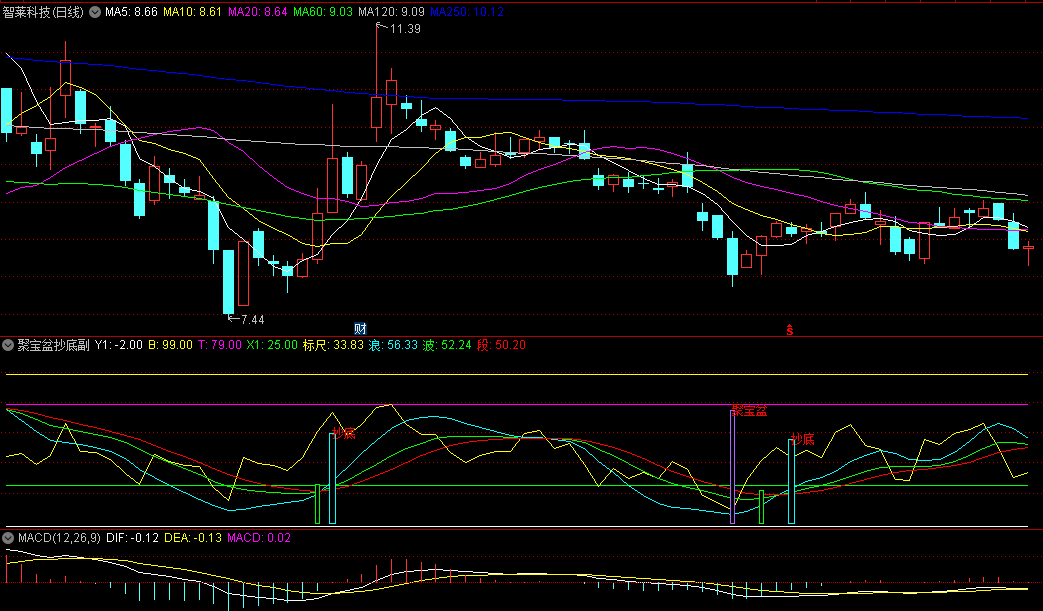This screenshot has width=1043, height=611.
Task: Click the DEA: -0.13 value
Action: [x=193, y=538]
